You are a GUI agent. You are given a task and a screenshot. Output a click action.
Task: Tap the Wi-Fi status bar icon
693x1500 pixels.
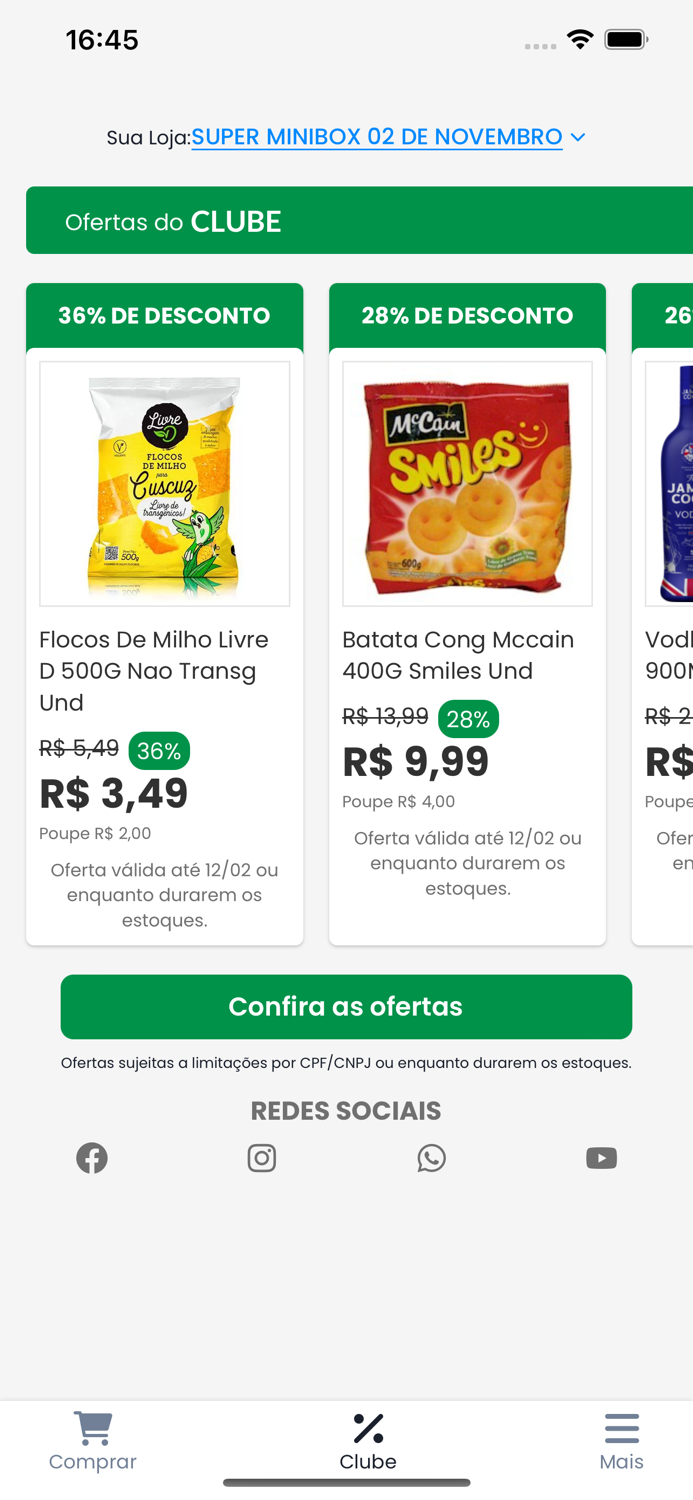click(x=581, y=40)
